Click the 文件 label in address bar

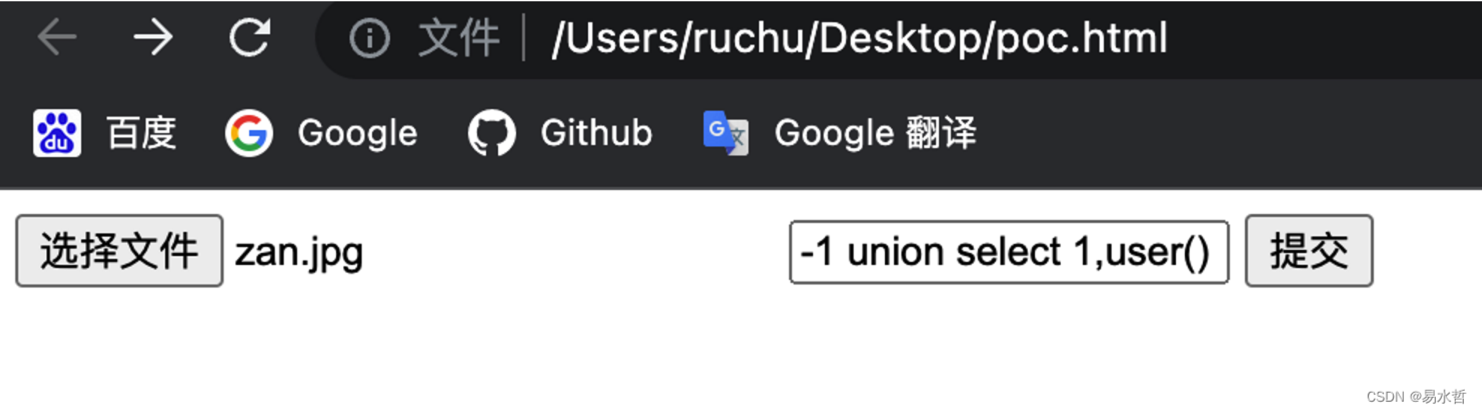(x=458, y=38)
